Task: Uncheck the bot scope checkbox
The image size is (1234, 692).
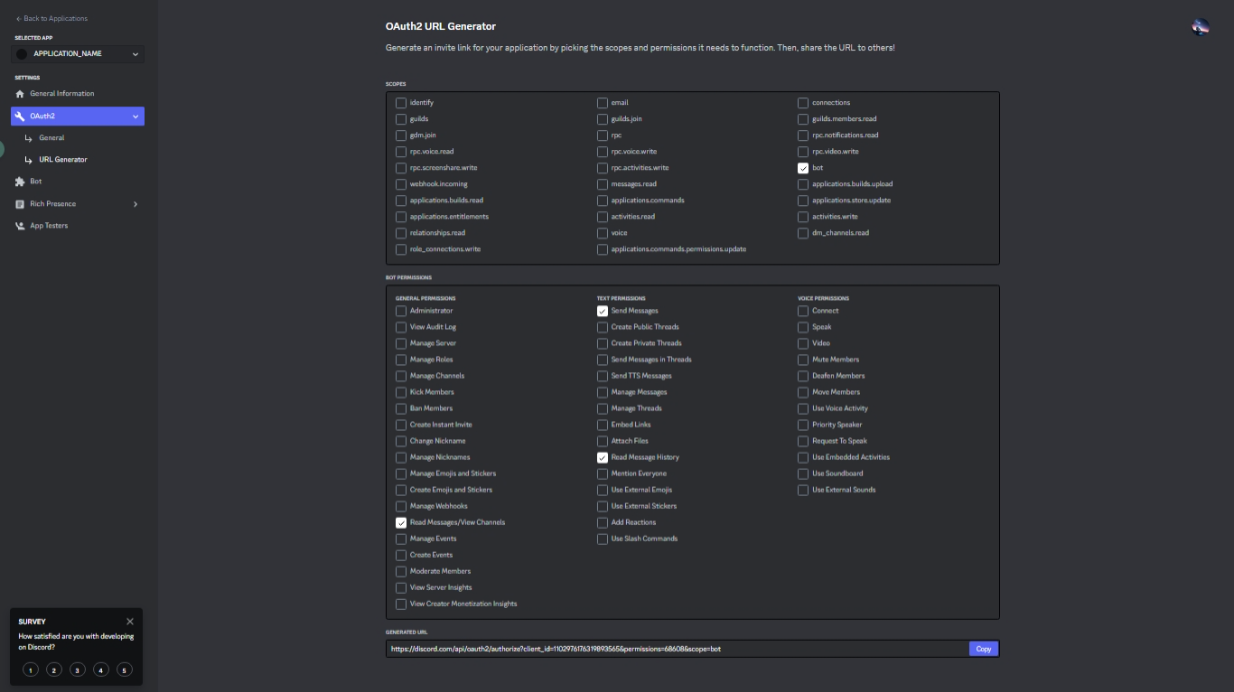Action: [803, 168]
